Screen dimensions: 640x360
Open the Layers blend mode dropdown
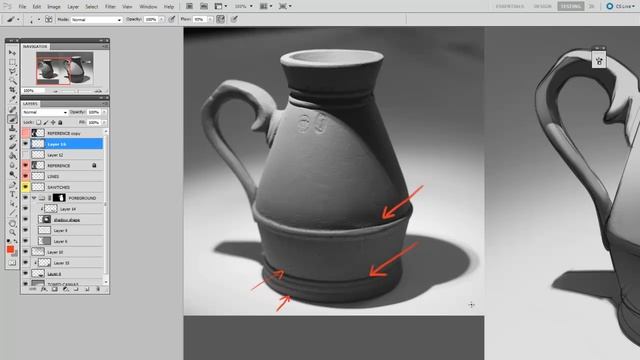click(45, 112)
